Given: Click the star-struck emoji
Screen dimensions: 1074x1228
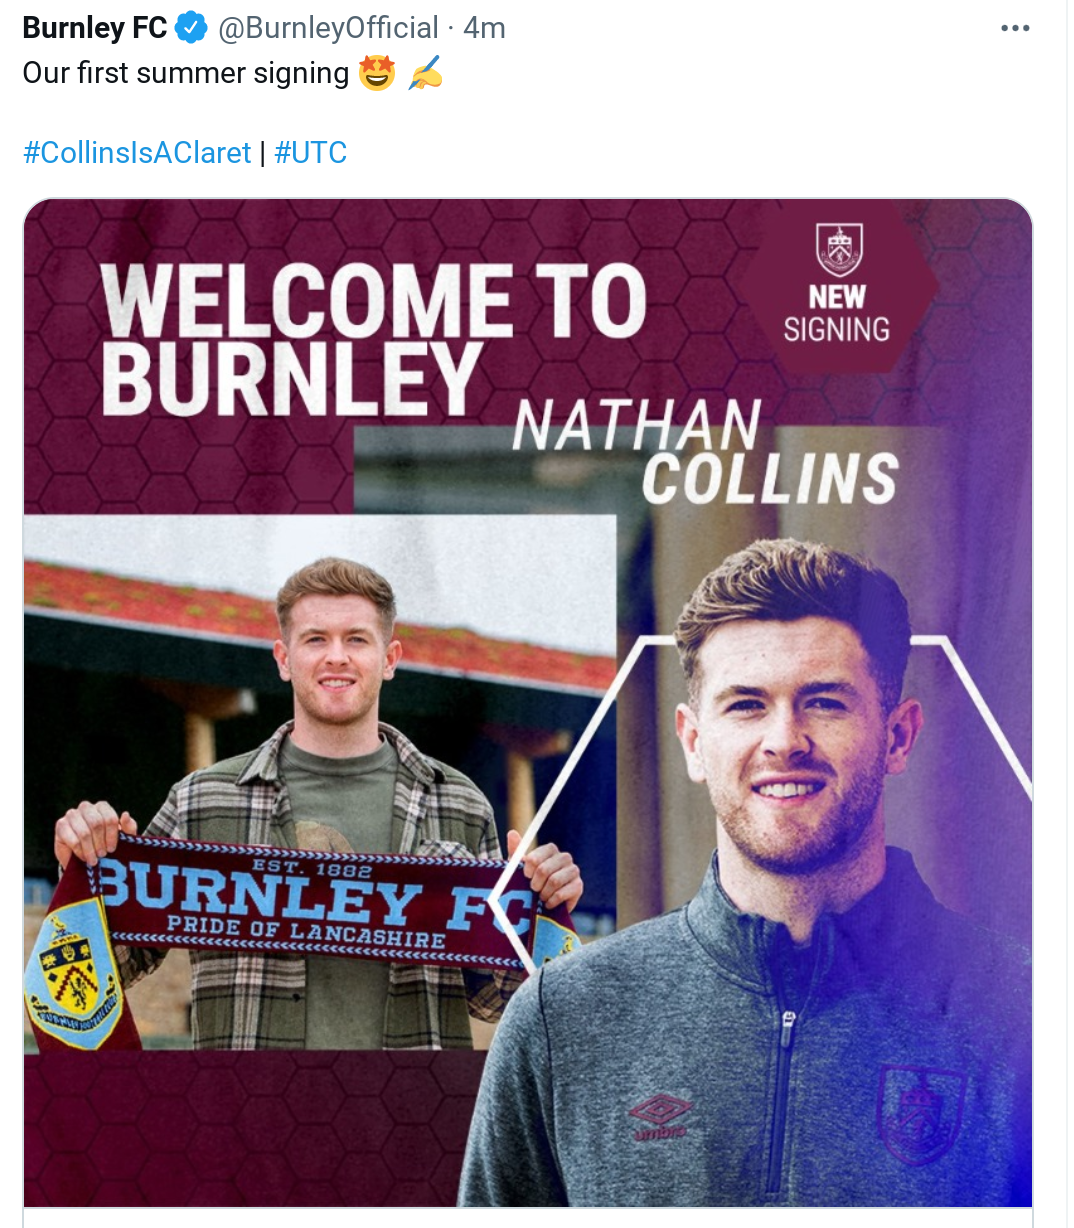Looking at the screenshot, I should pyautogui.click(x=377, y=74).
